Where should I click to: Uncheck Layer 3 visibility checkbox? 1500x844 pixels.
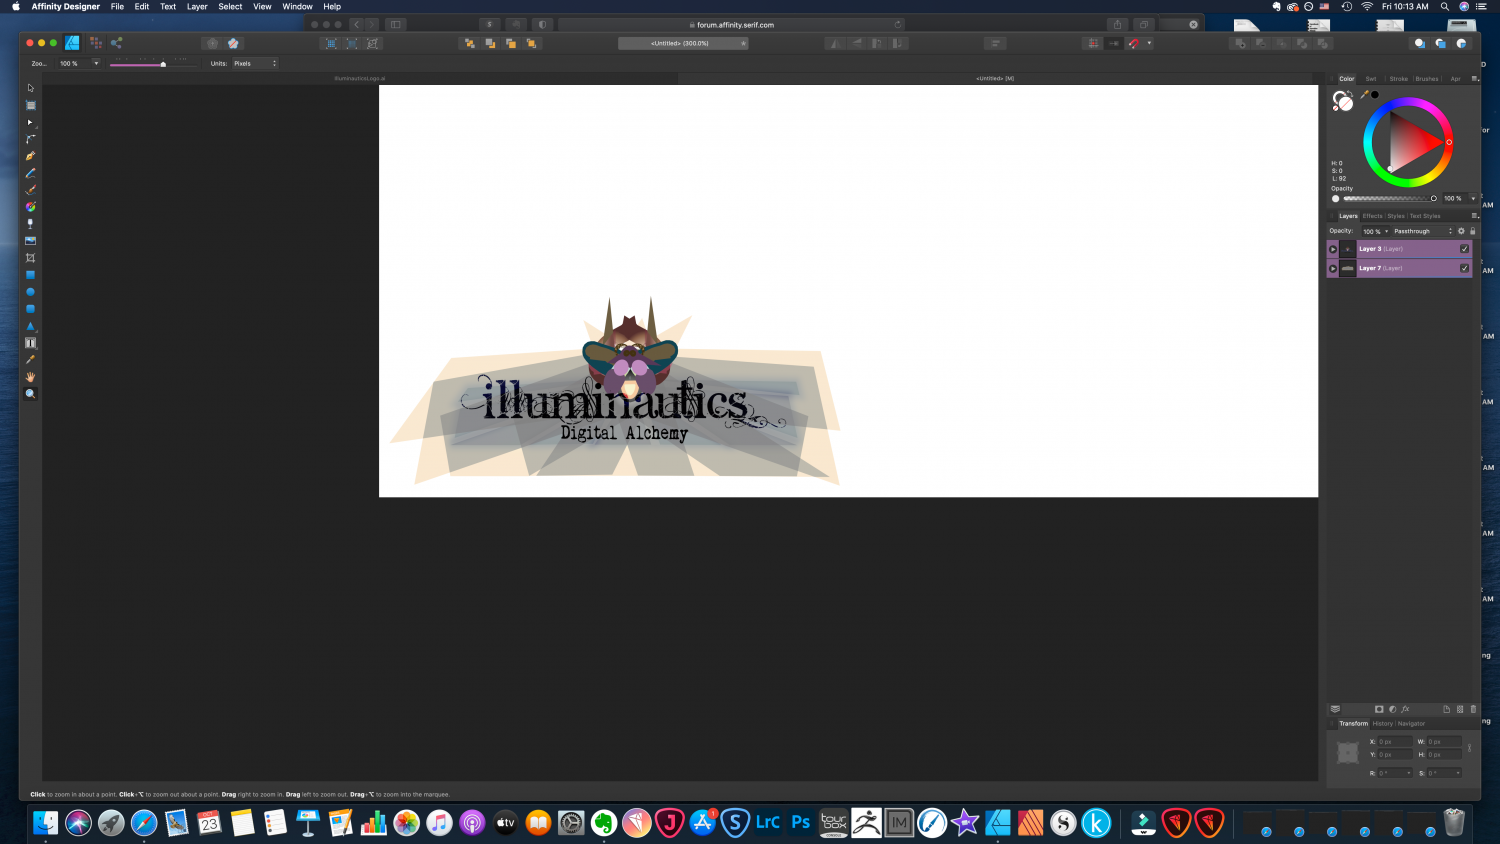[1465, 249]
